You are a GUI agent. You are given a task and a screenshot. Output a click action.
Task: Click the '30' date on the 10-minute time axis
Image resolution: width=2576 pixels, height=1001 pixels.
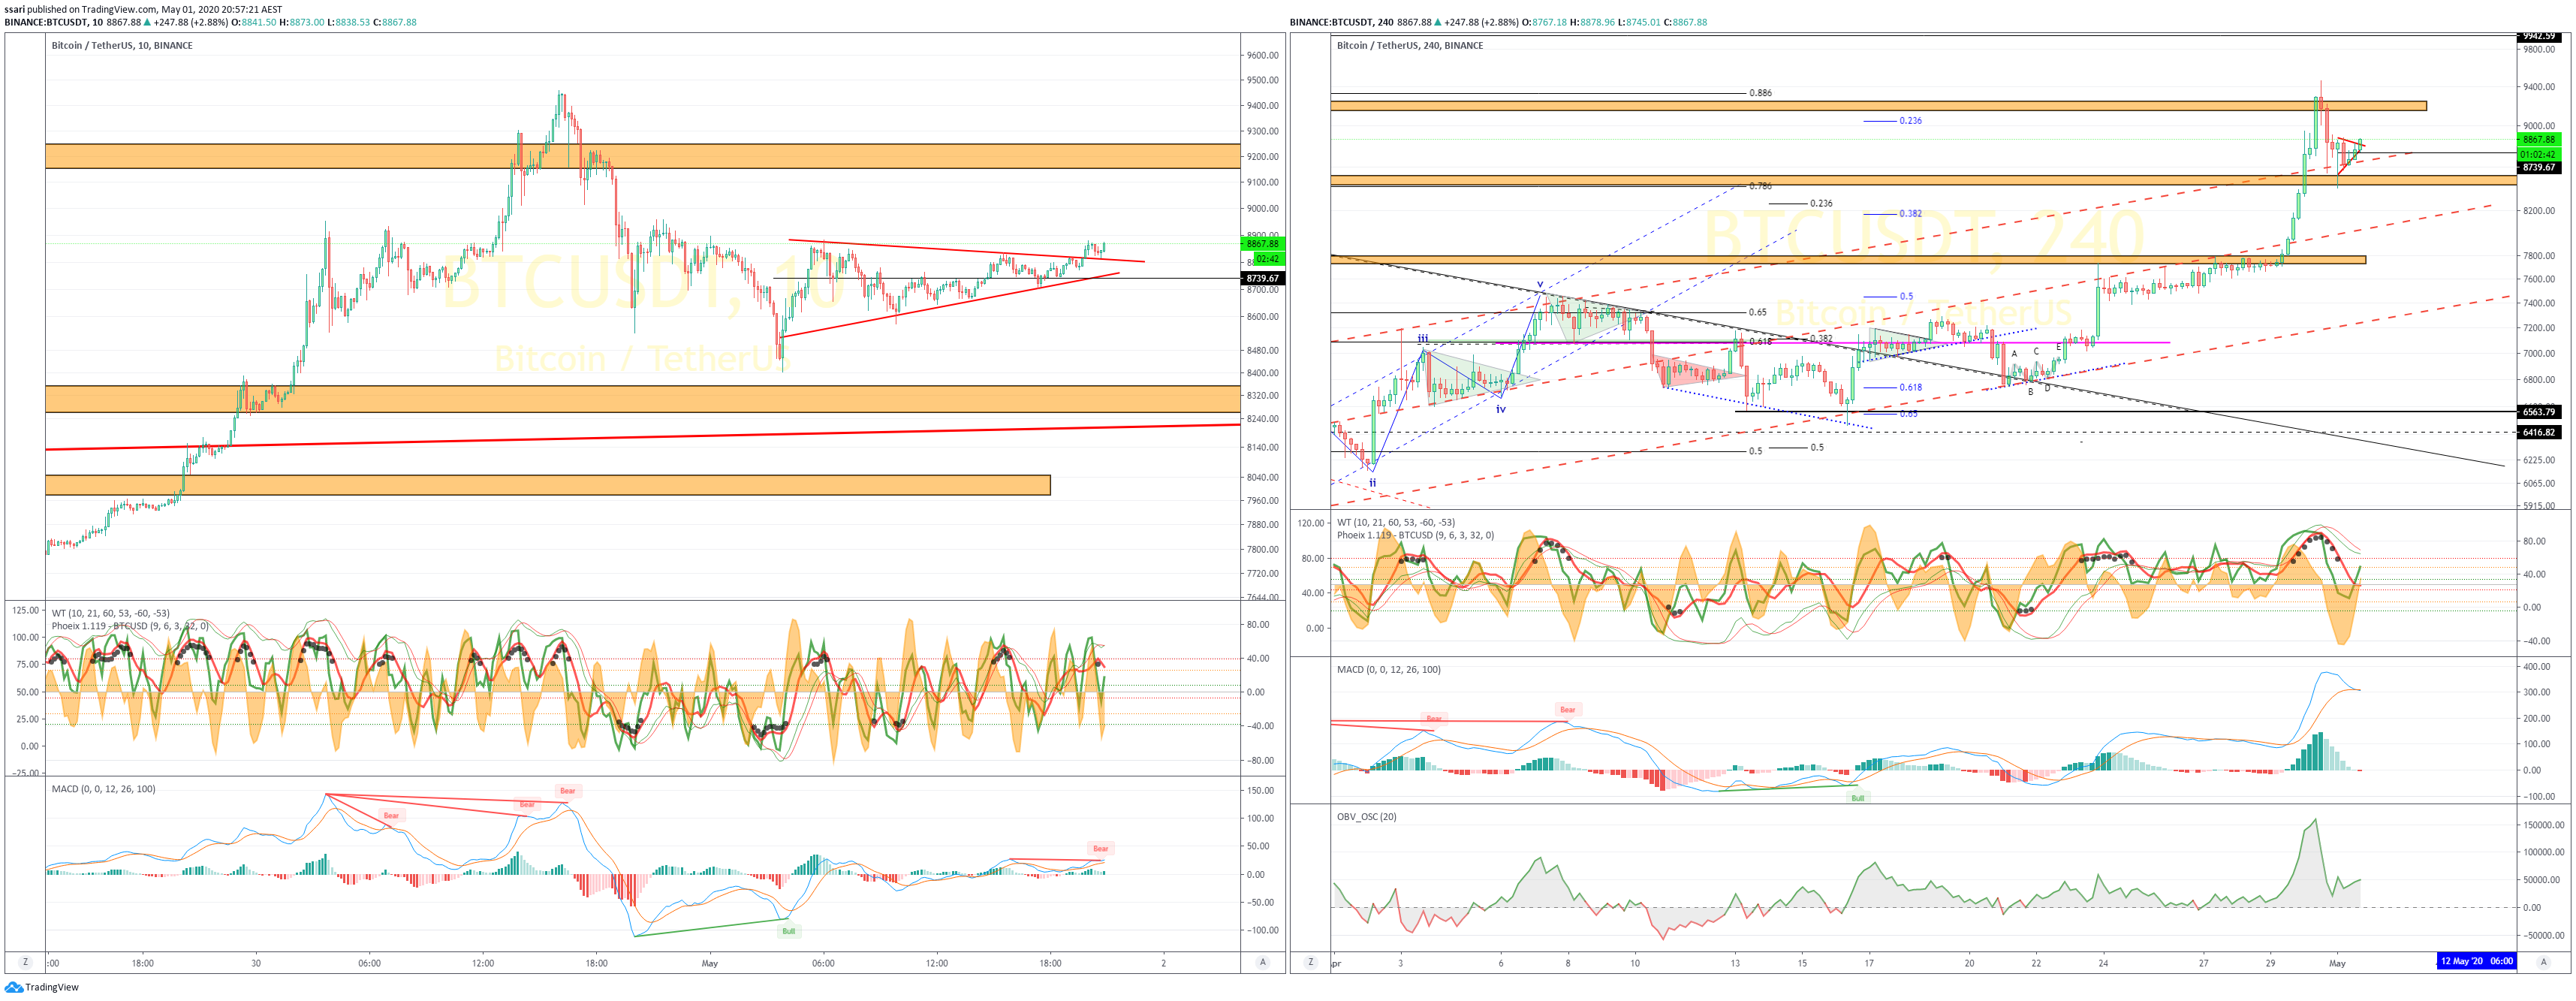[x=256, y=963]
